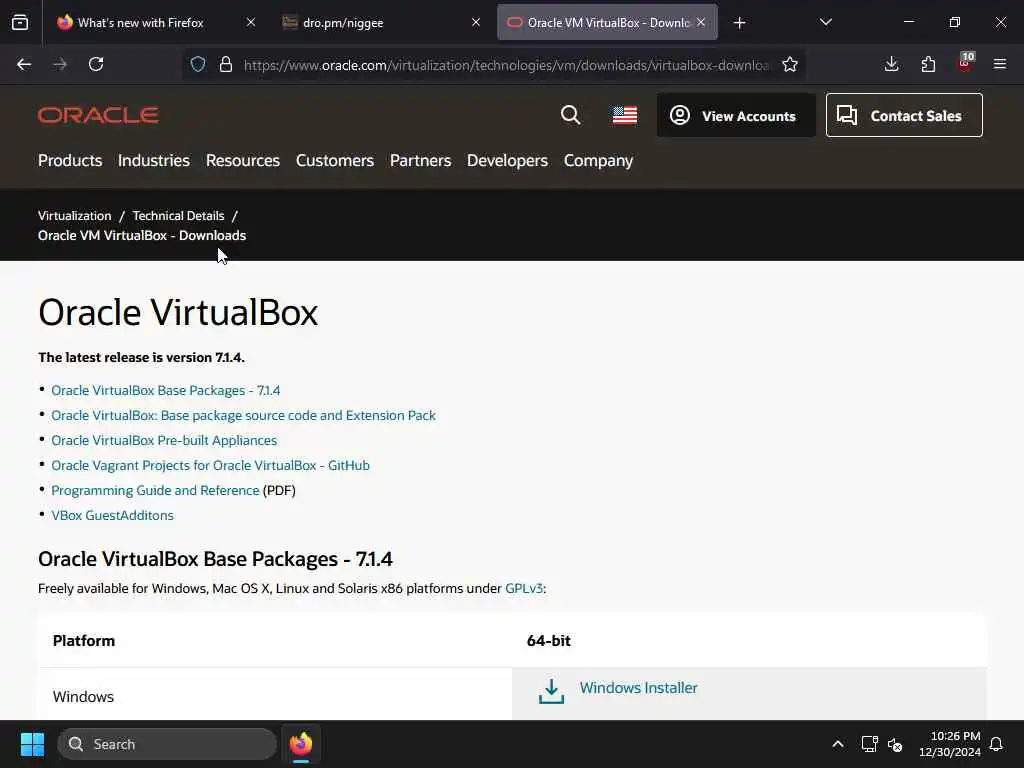Open Firefox View recent browsing icon
Viewport: 1024px width, 768px height.
(20, 22)
